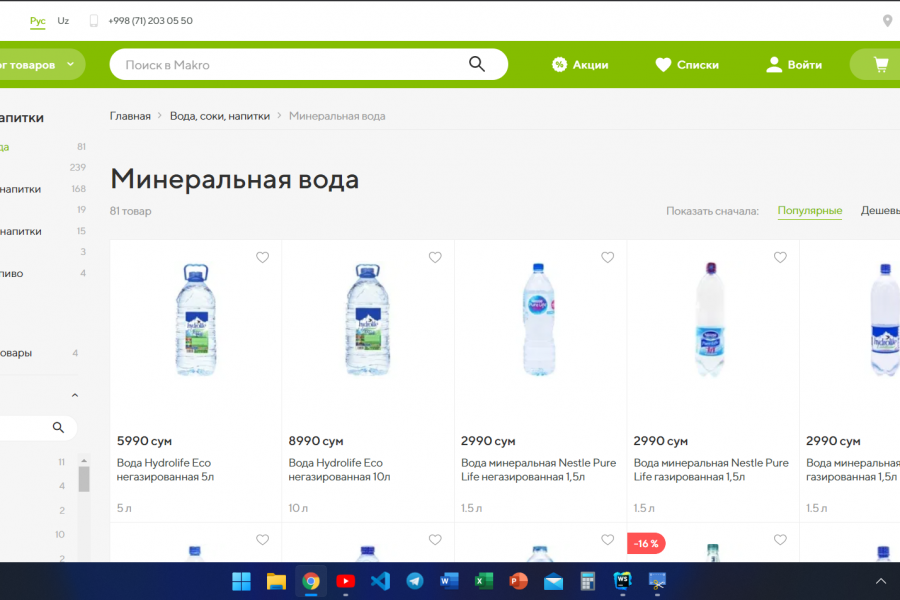Image resolution: width=900 pixels, height=600 pixels.
Task: Open Nestle Pure Life газированная bottle image
Action: [x=711, y=319]
